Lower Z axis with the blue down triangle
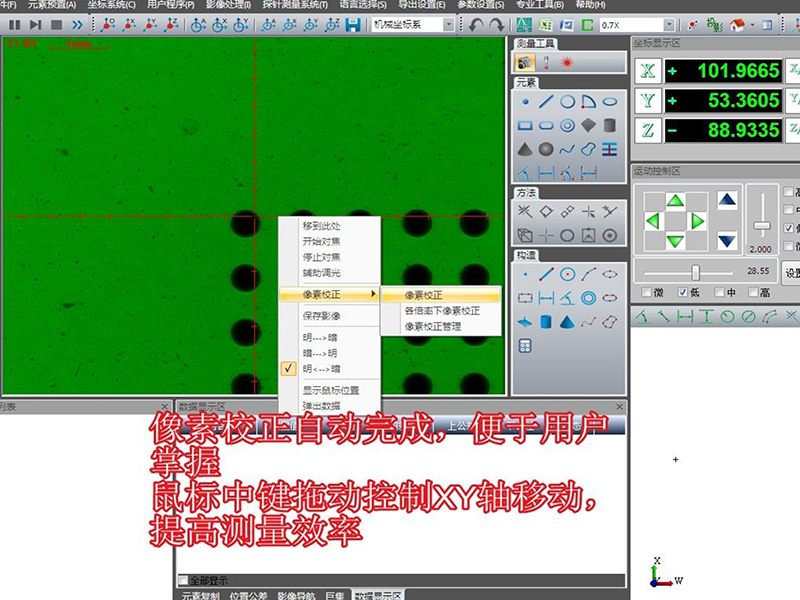The height and width of the screenshot is (600, 800). pyautogui.click(x=727, y=240)
